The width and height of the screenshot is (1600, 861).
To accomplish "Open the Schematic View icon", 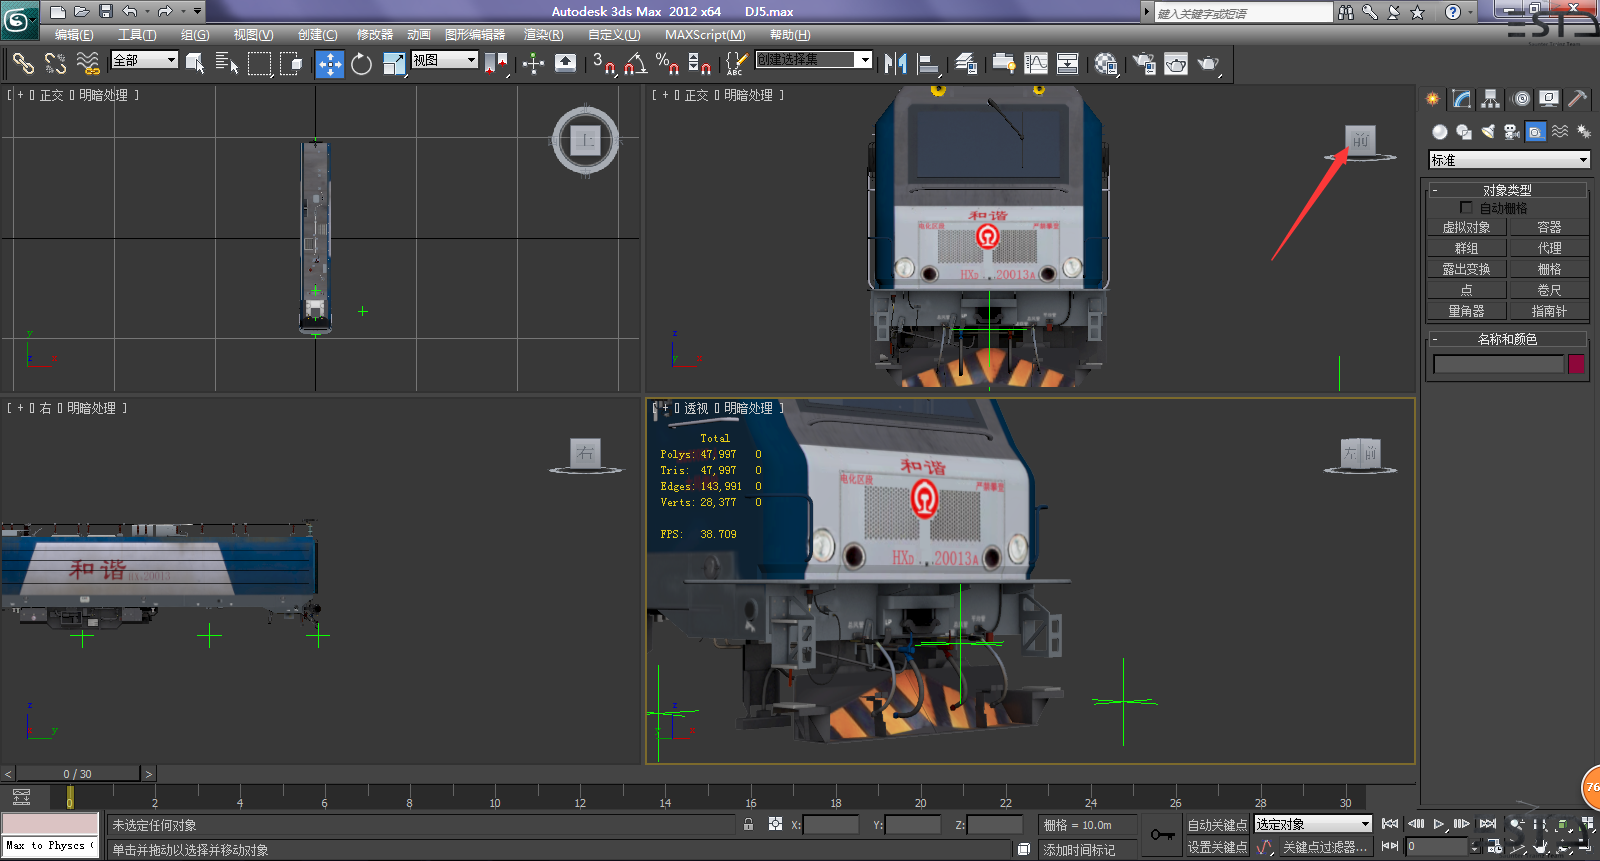I will pos(1068,64).
